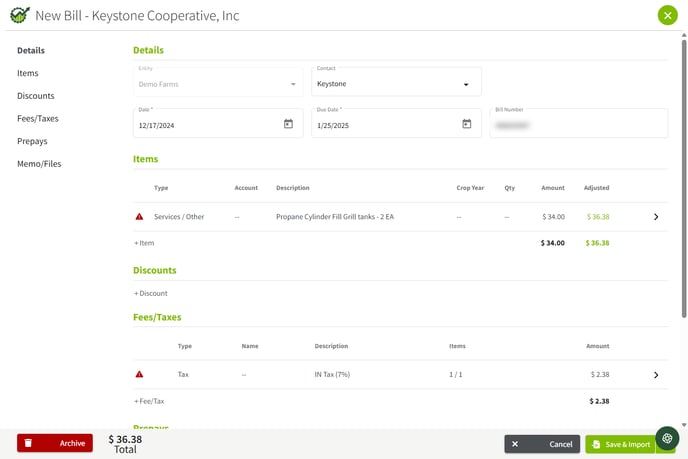Click the $ 36.38 Total in footer
This screenshot has width=688, height=459.
(x=125, y=444)
